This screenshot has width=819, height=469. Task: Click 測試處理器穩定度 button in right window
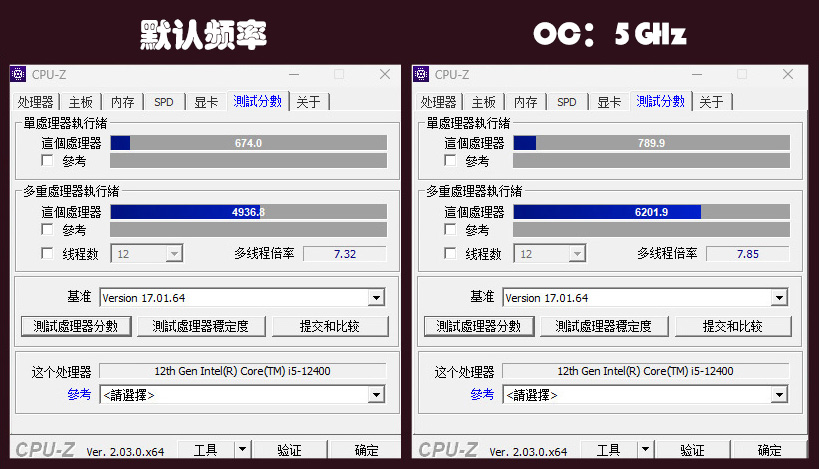click(604, 326)
